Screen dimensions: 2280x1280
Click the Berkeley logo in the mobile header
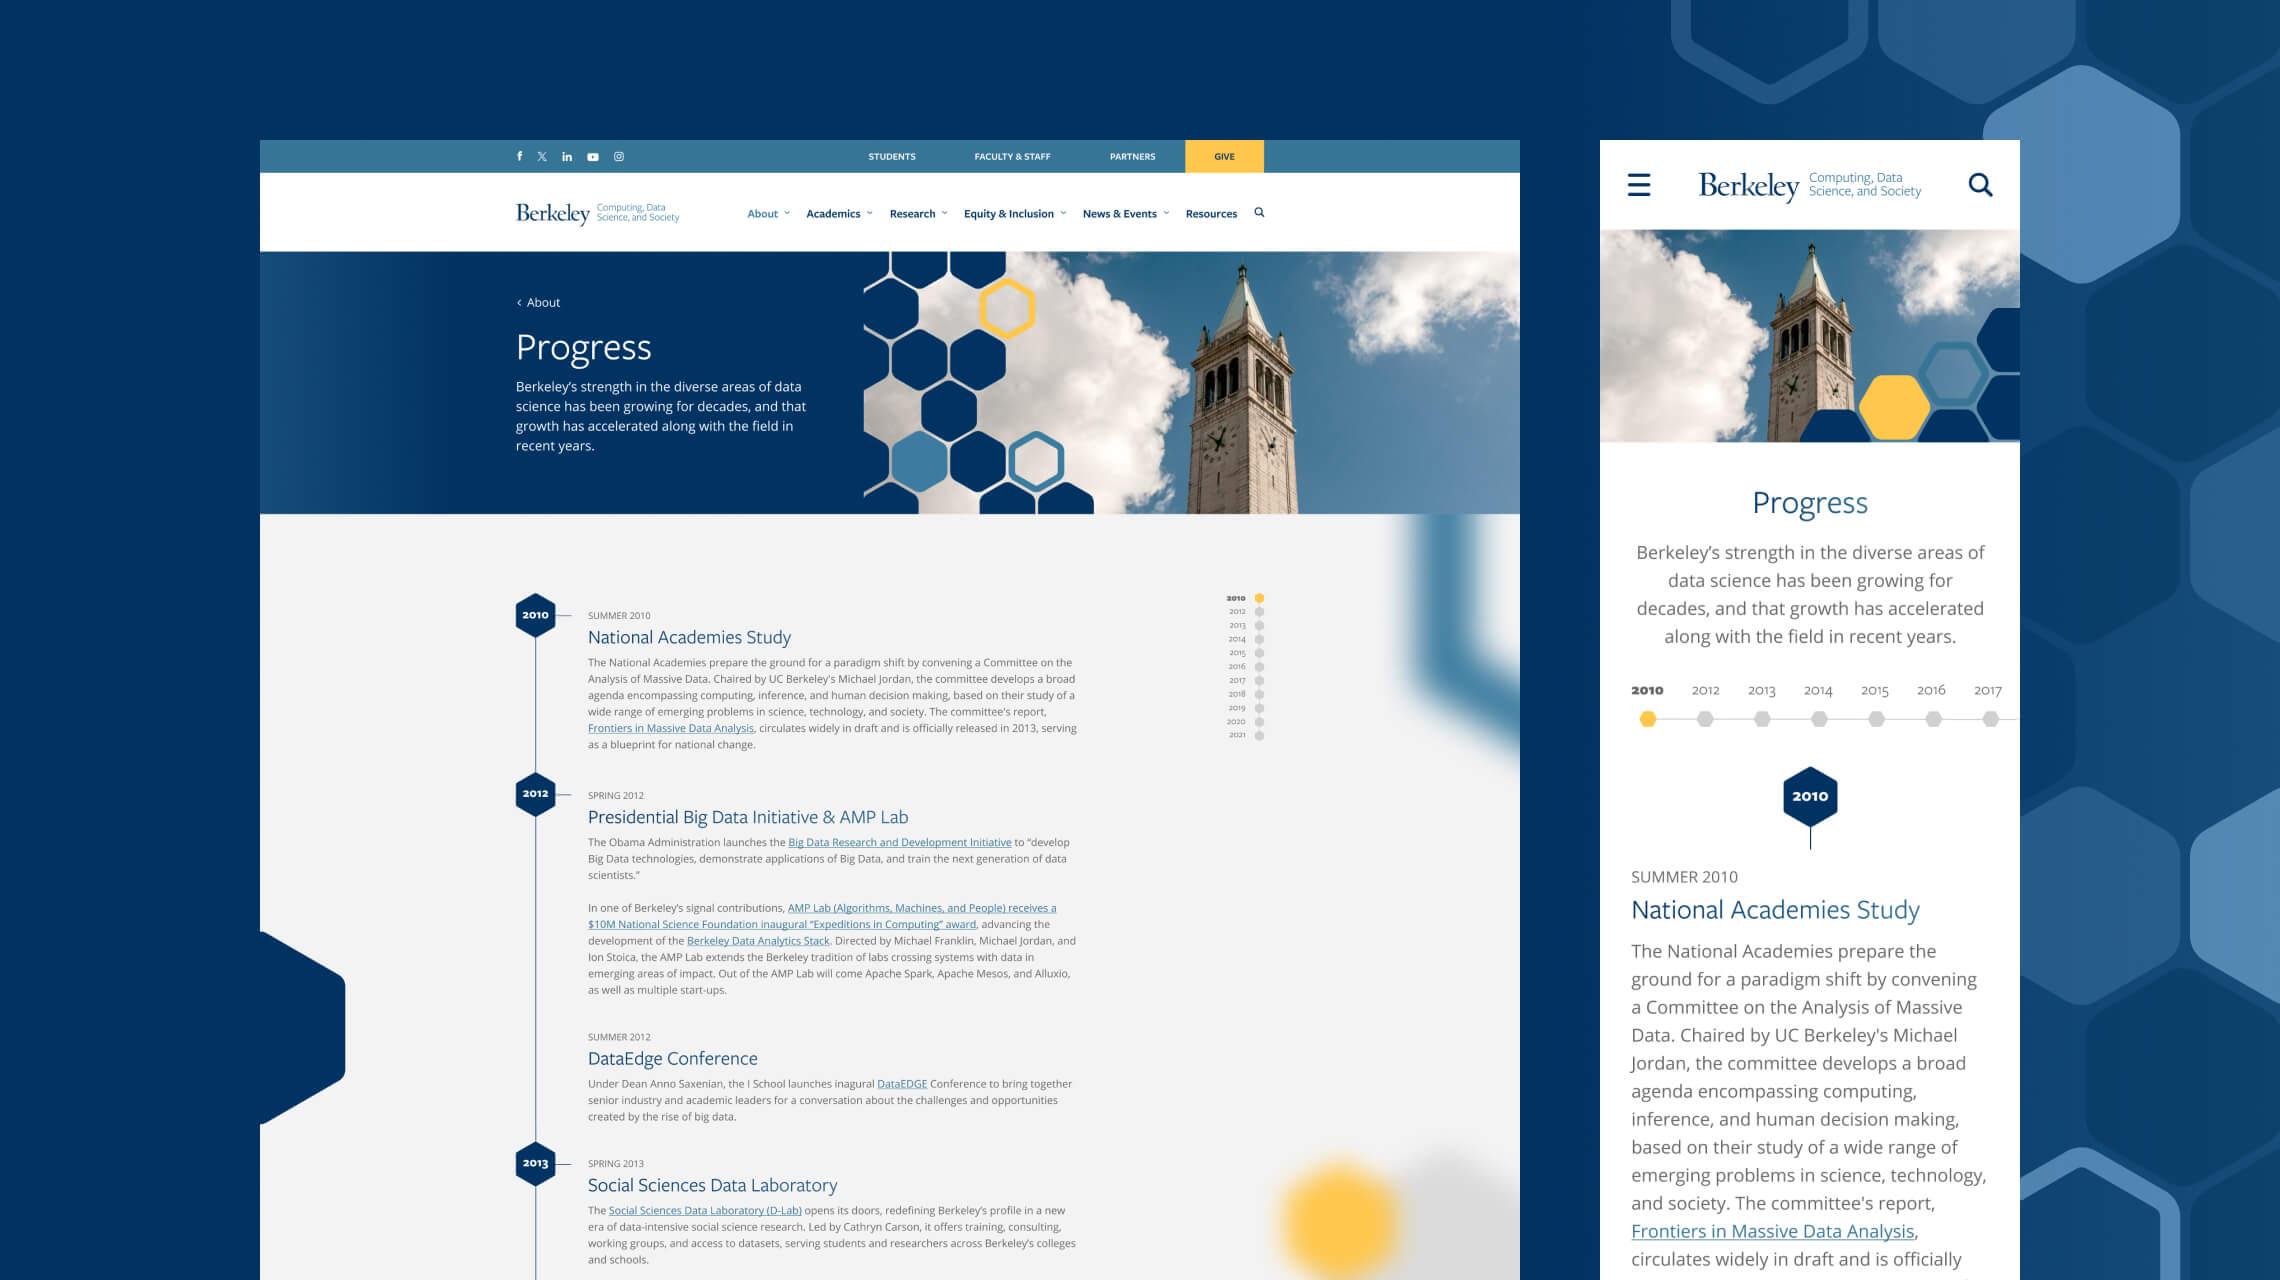(x=1809, y=186)
